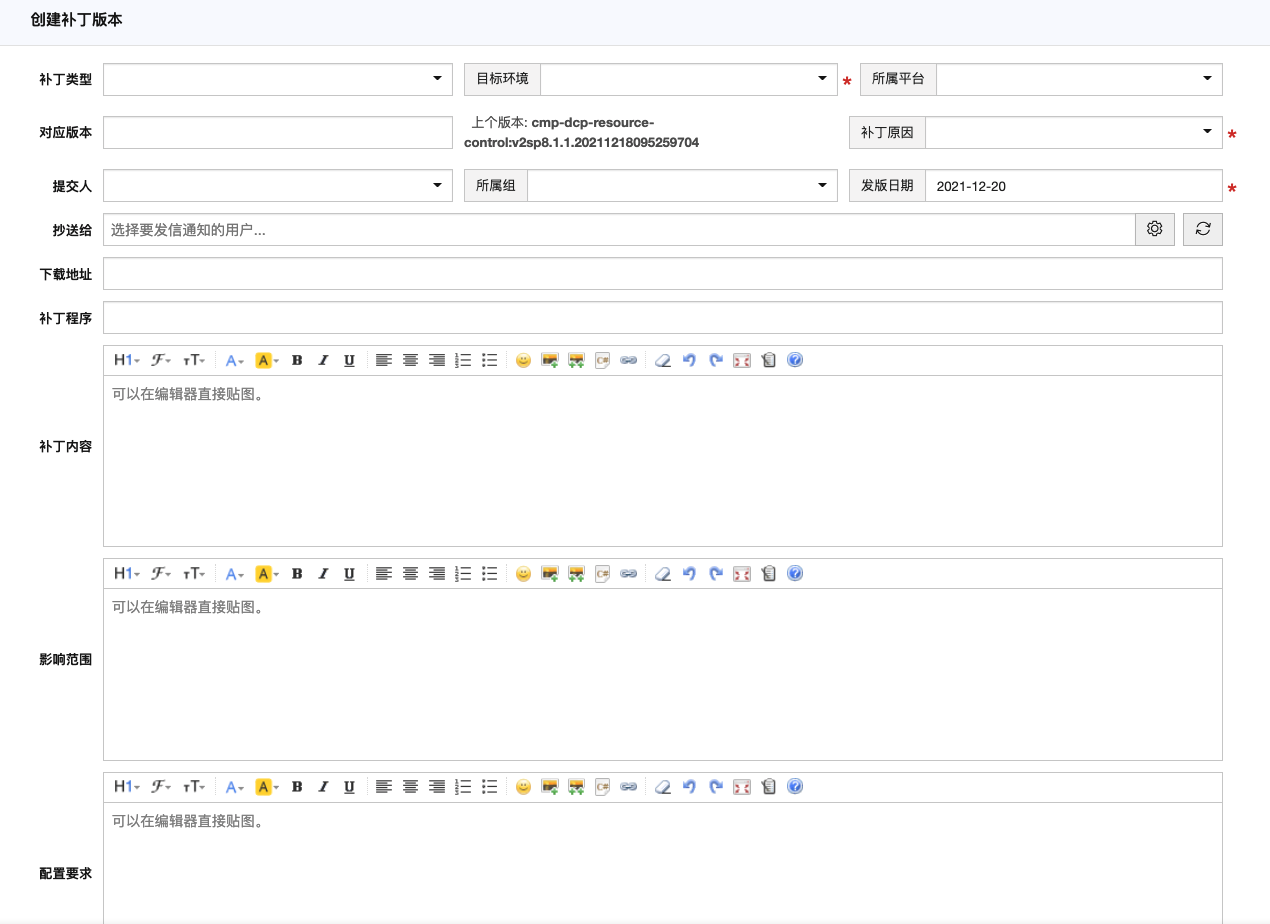Open font family menu in 补丁内容 editor
The image size is (1270, 924).
161,360
